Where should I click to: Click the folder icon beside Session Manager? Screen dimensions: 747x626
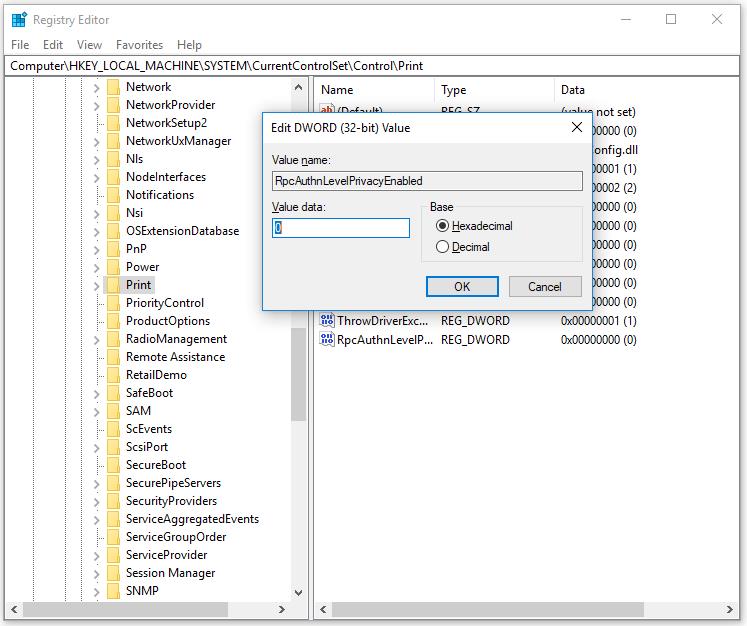(114, 573)
